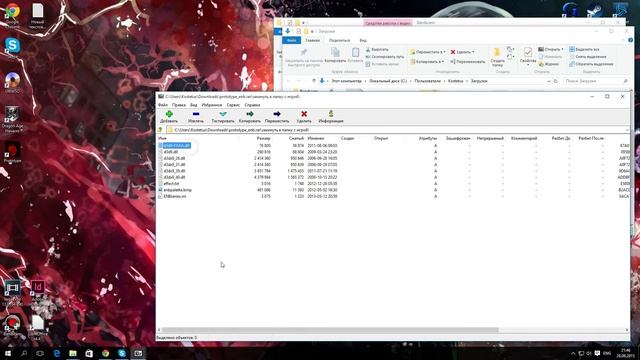640x360 pixels.
Task: Click the taskbar search magnifier icon
Action: tap(24, 353)
